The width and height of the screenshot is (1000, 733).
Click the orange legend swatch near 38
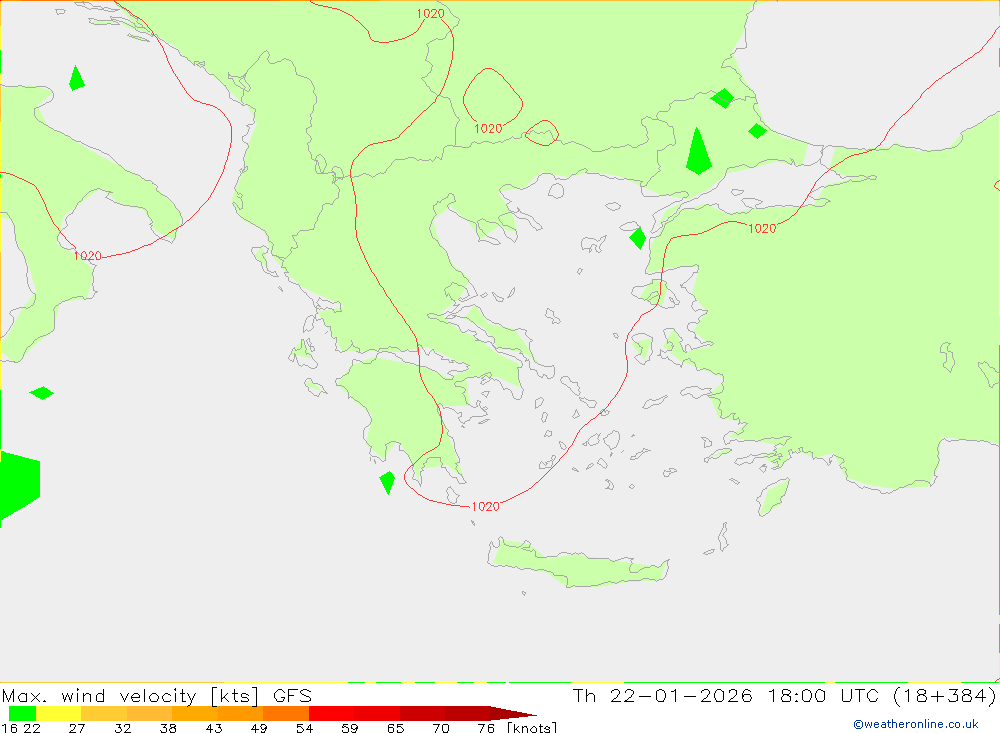tap(195, 713)
